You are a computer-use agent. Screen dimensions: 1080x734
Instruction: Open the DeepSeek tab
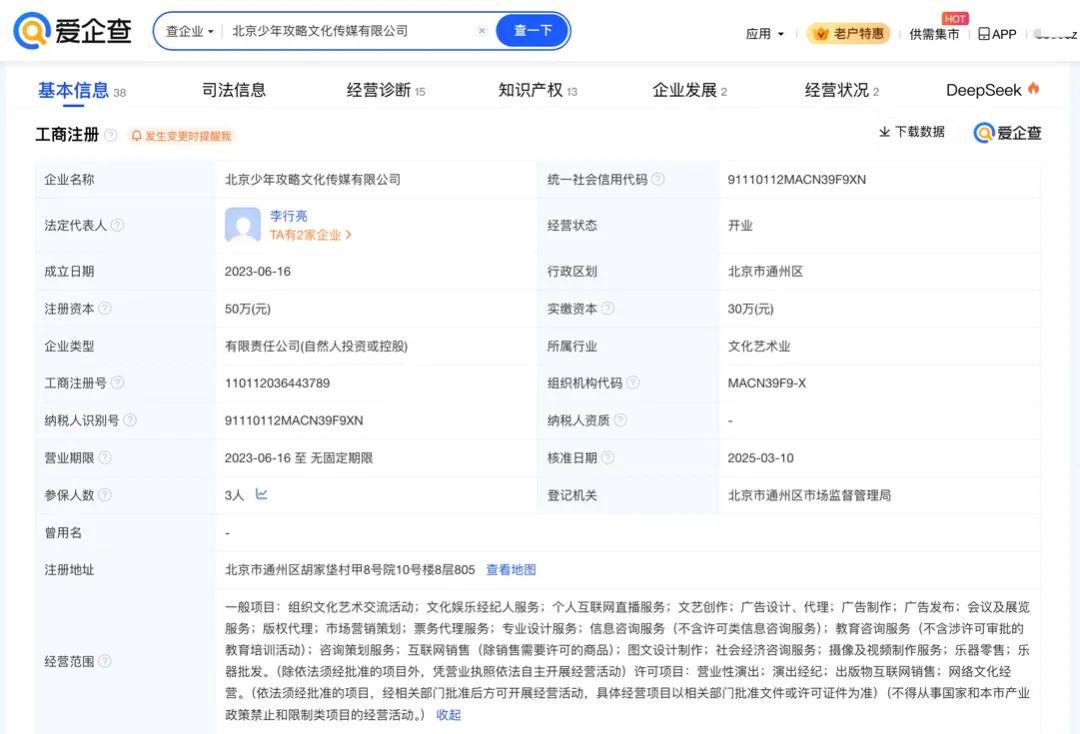(x=993, y=90)
